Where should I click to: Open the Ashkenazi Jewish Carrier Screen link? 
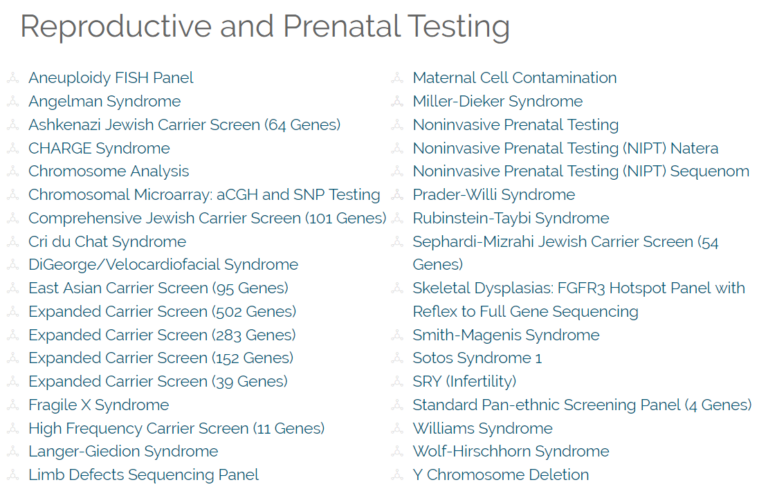[184, 125]
